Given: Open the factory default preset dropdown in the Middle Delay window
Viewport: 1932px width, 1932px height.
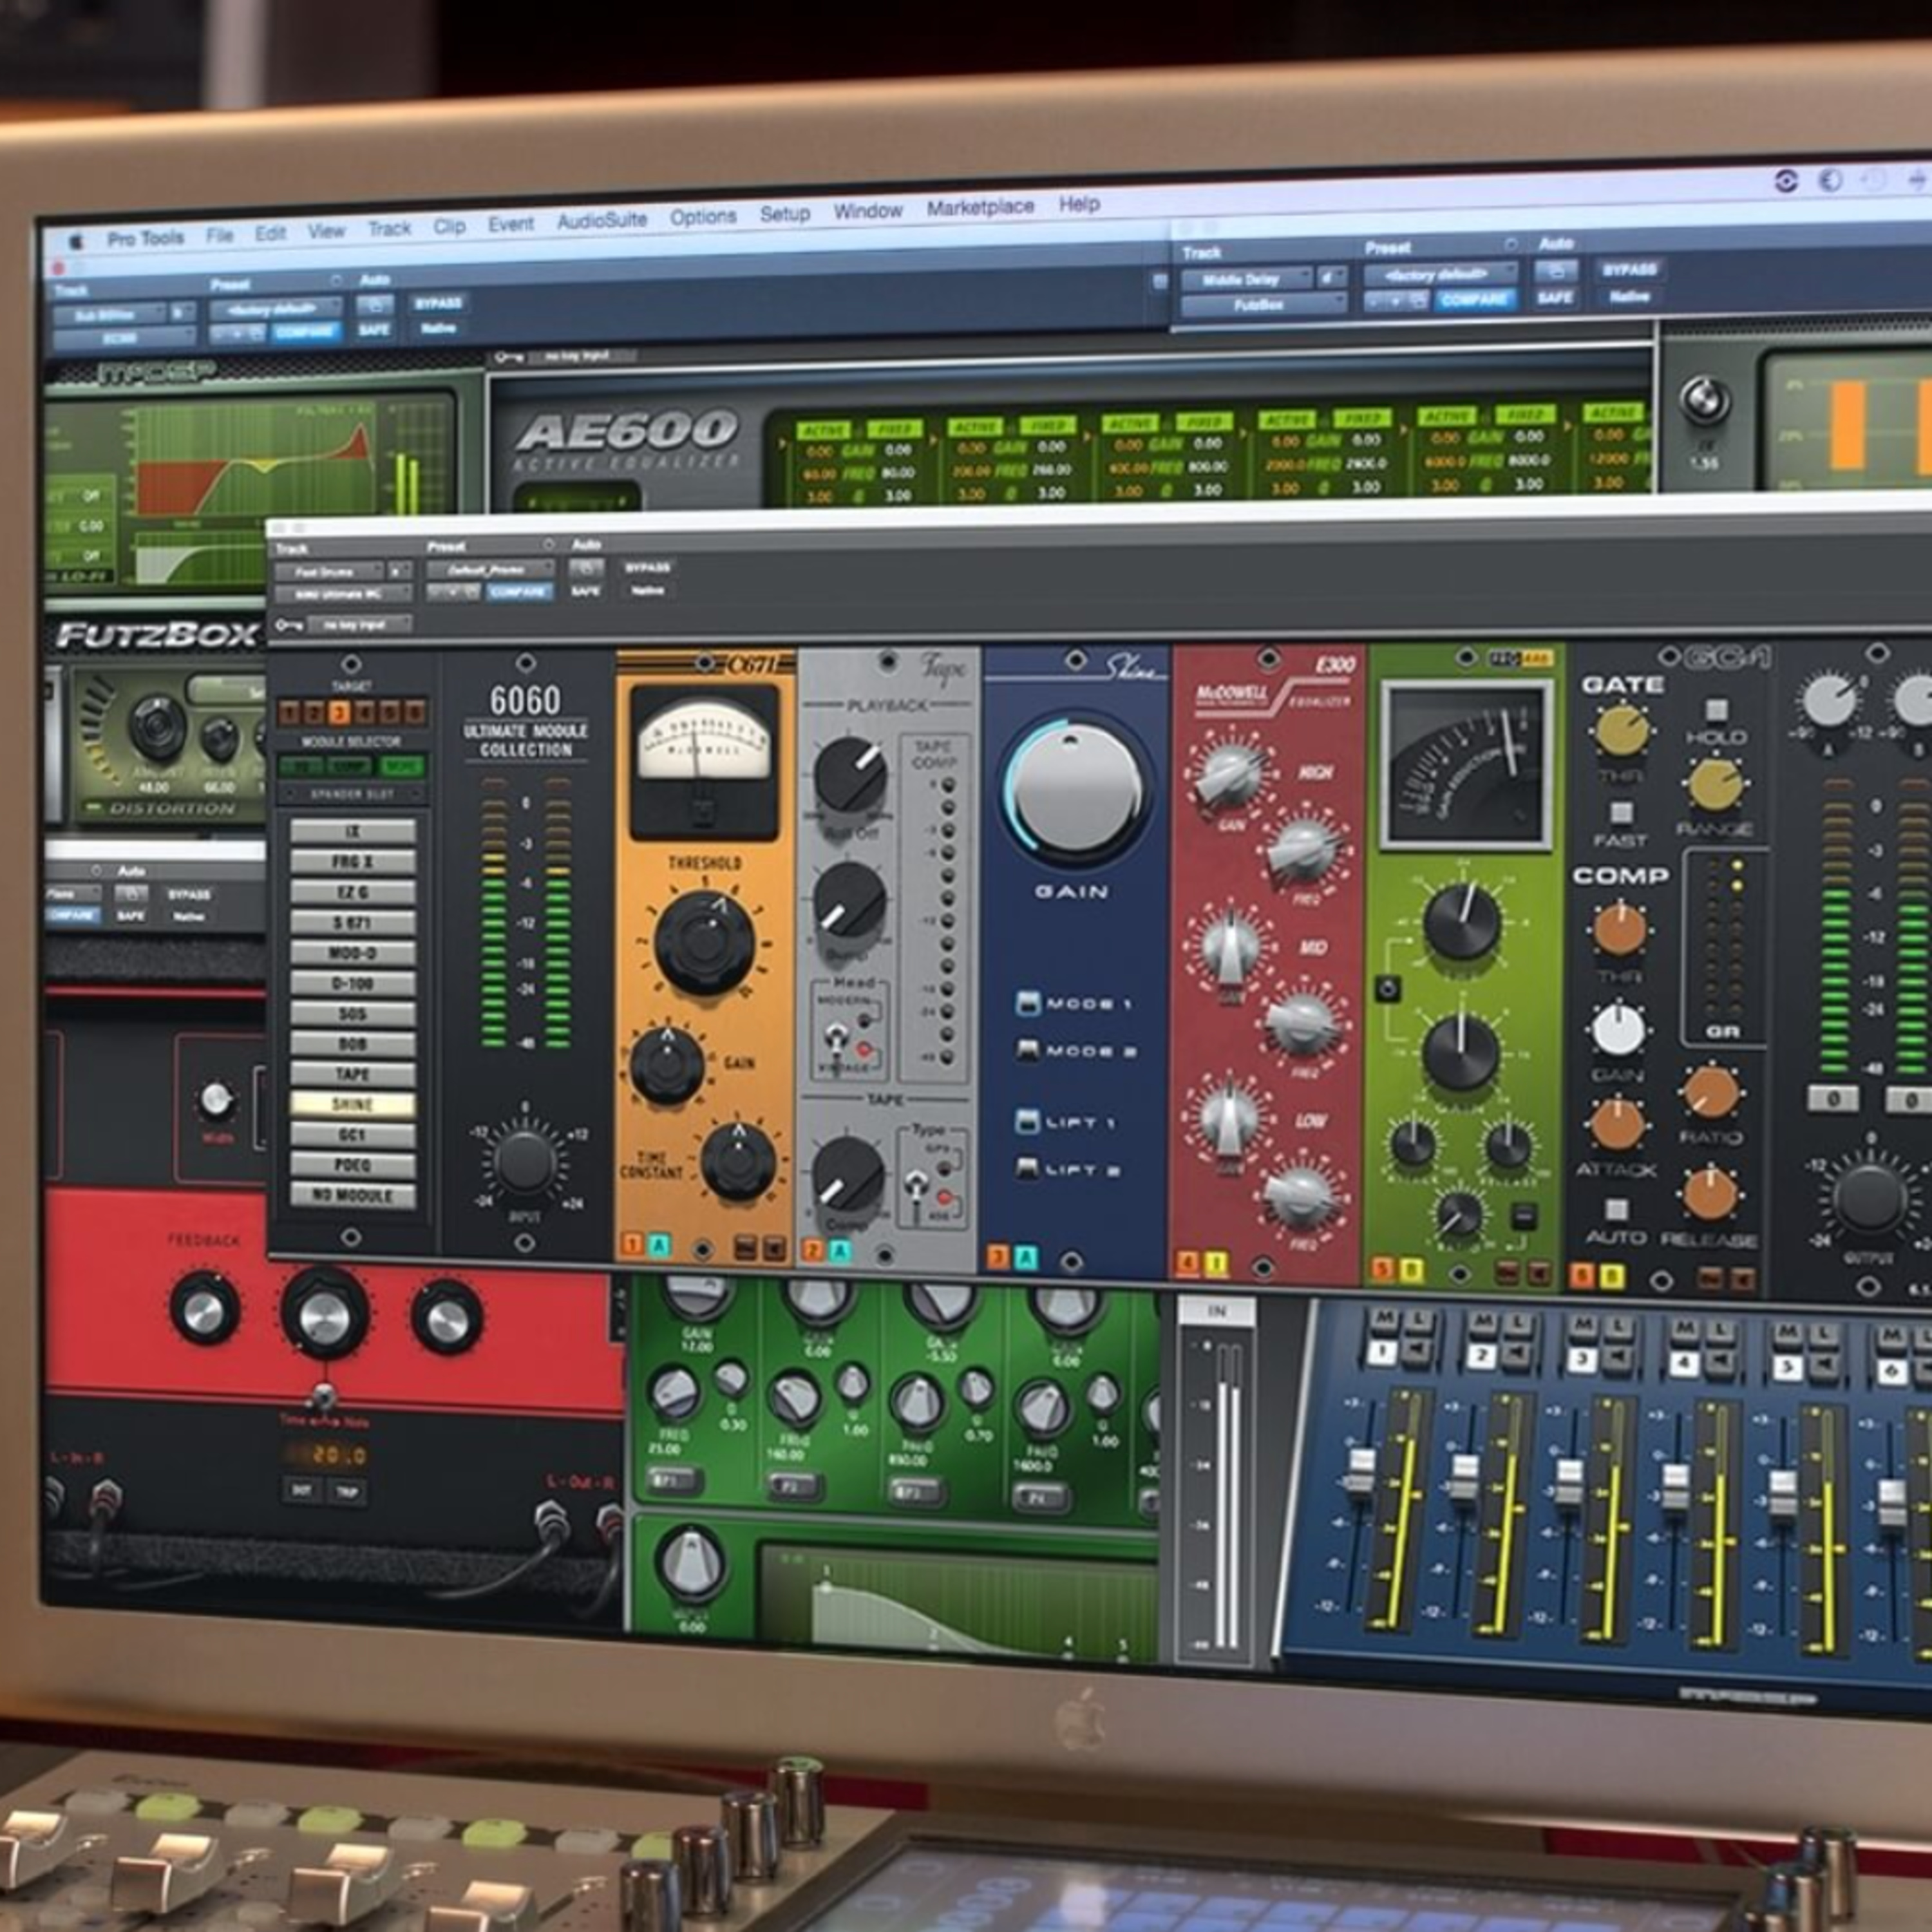Looking at the screenshot, I should click(1441, 274).
